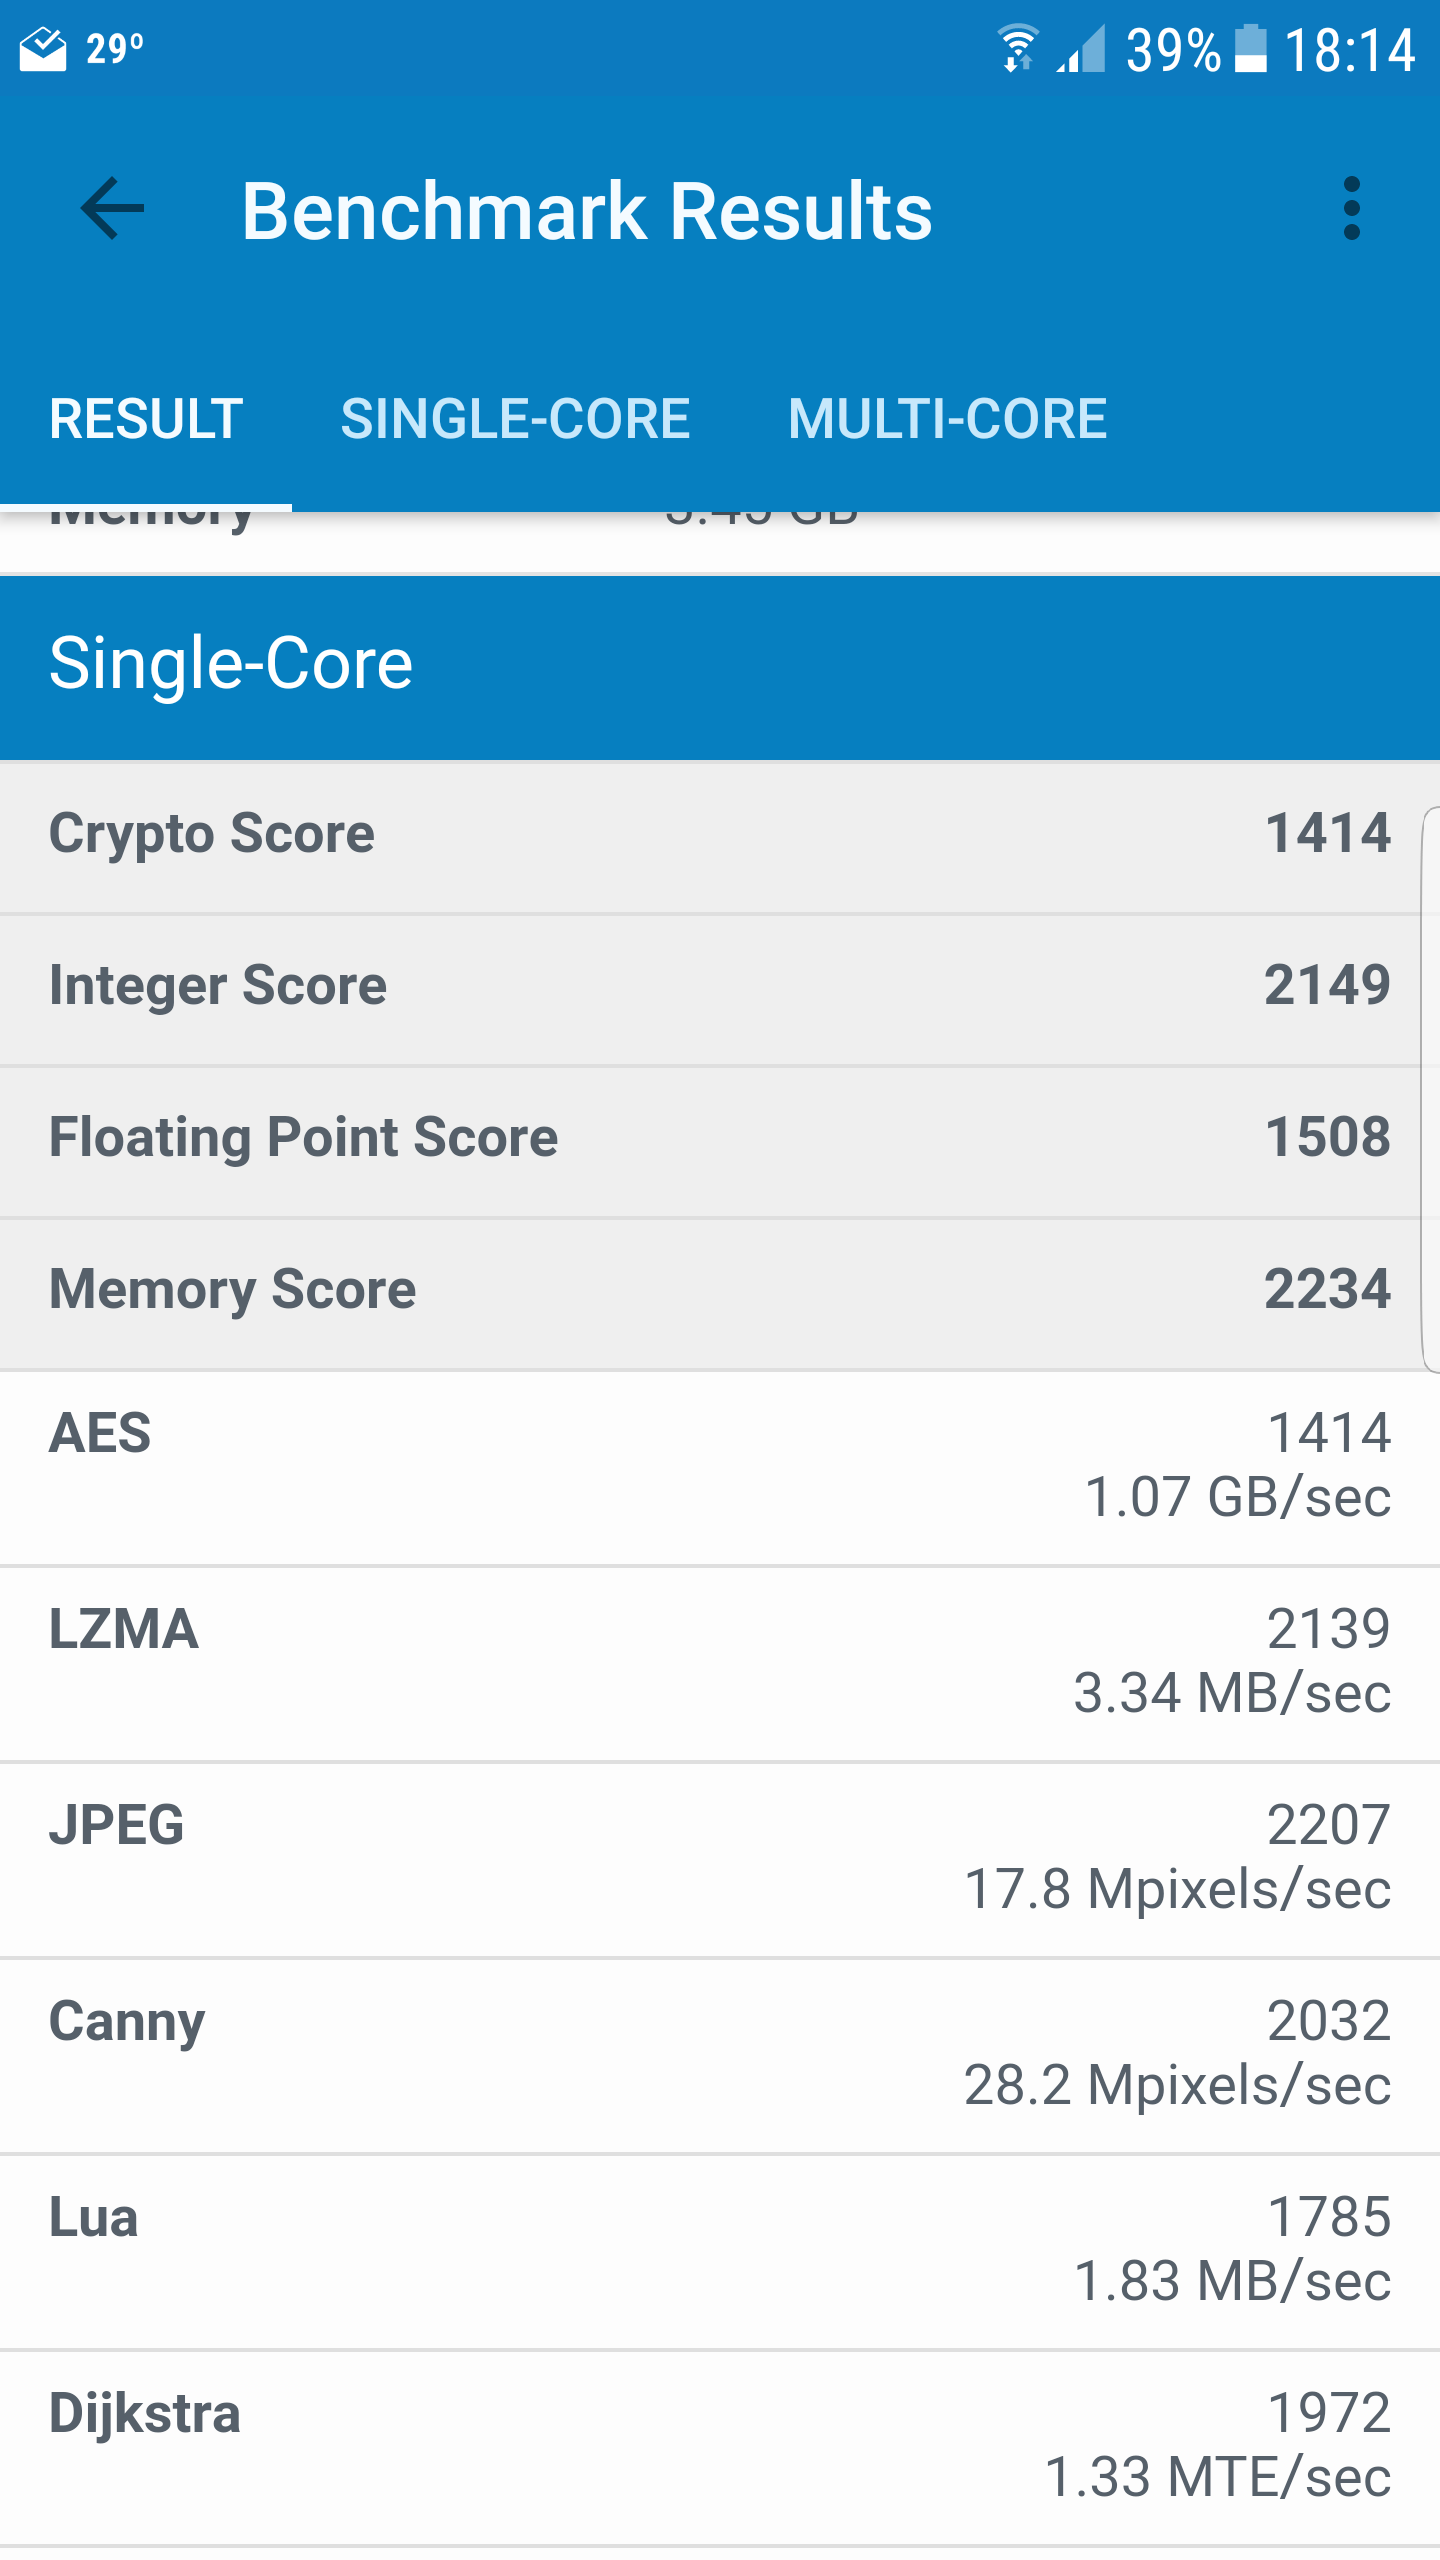1440x2560 pixels.
Task: Tap the battery status icon
Action: (x=1250, y=49)
